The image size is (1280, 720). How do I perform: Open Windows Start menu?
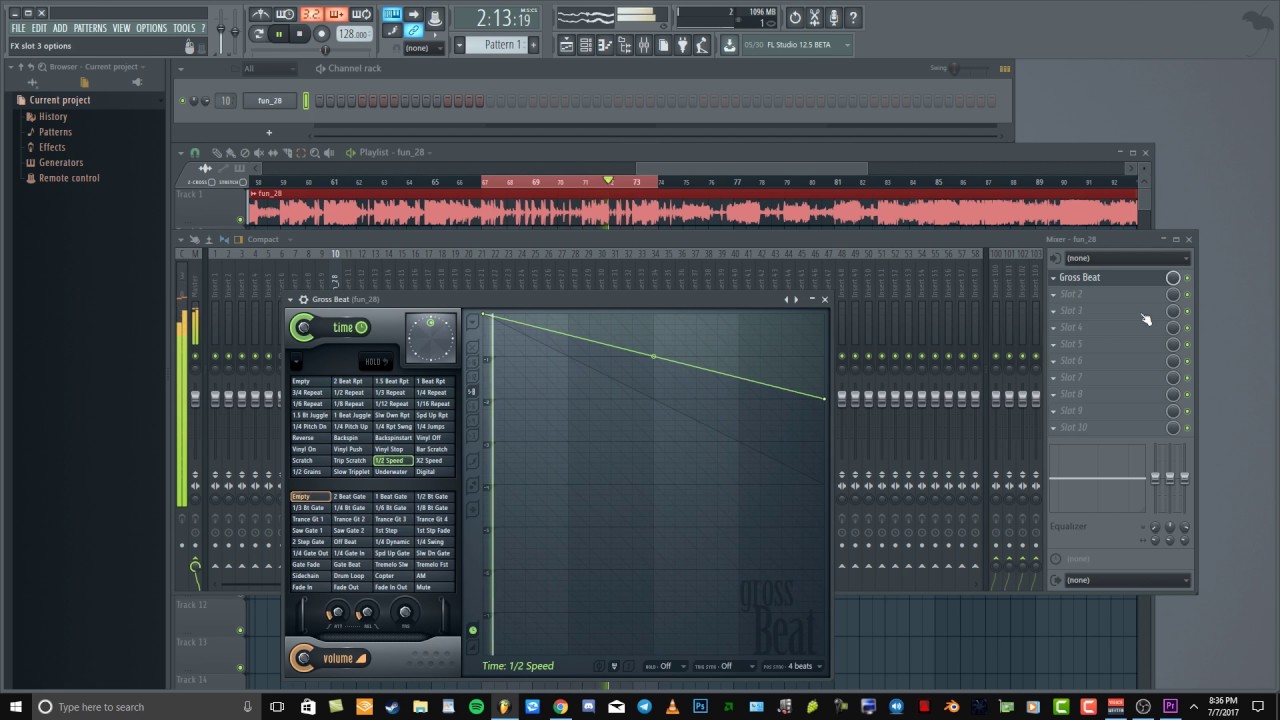[x=16, y=707]
